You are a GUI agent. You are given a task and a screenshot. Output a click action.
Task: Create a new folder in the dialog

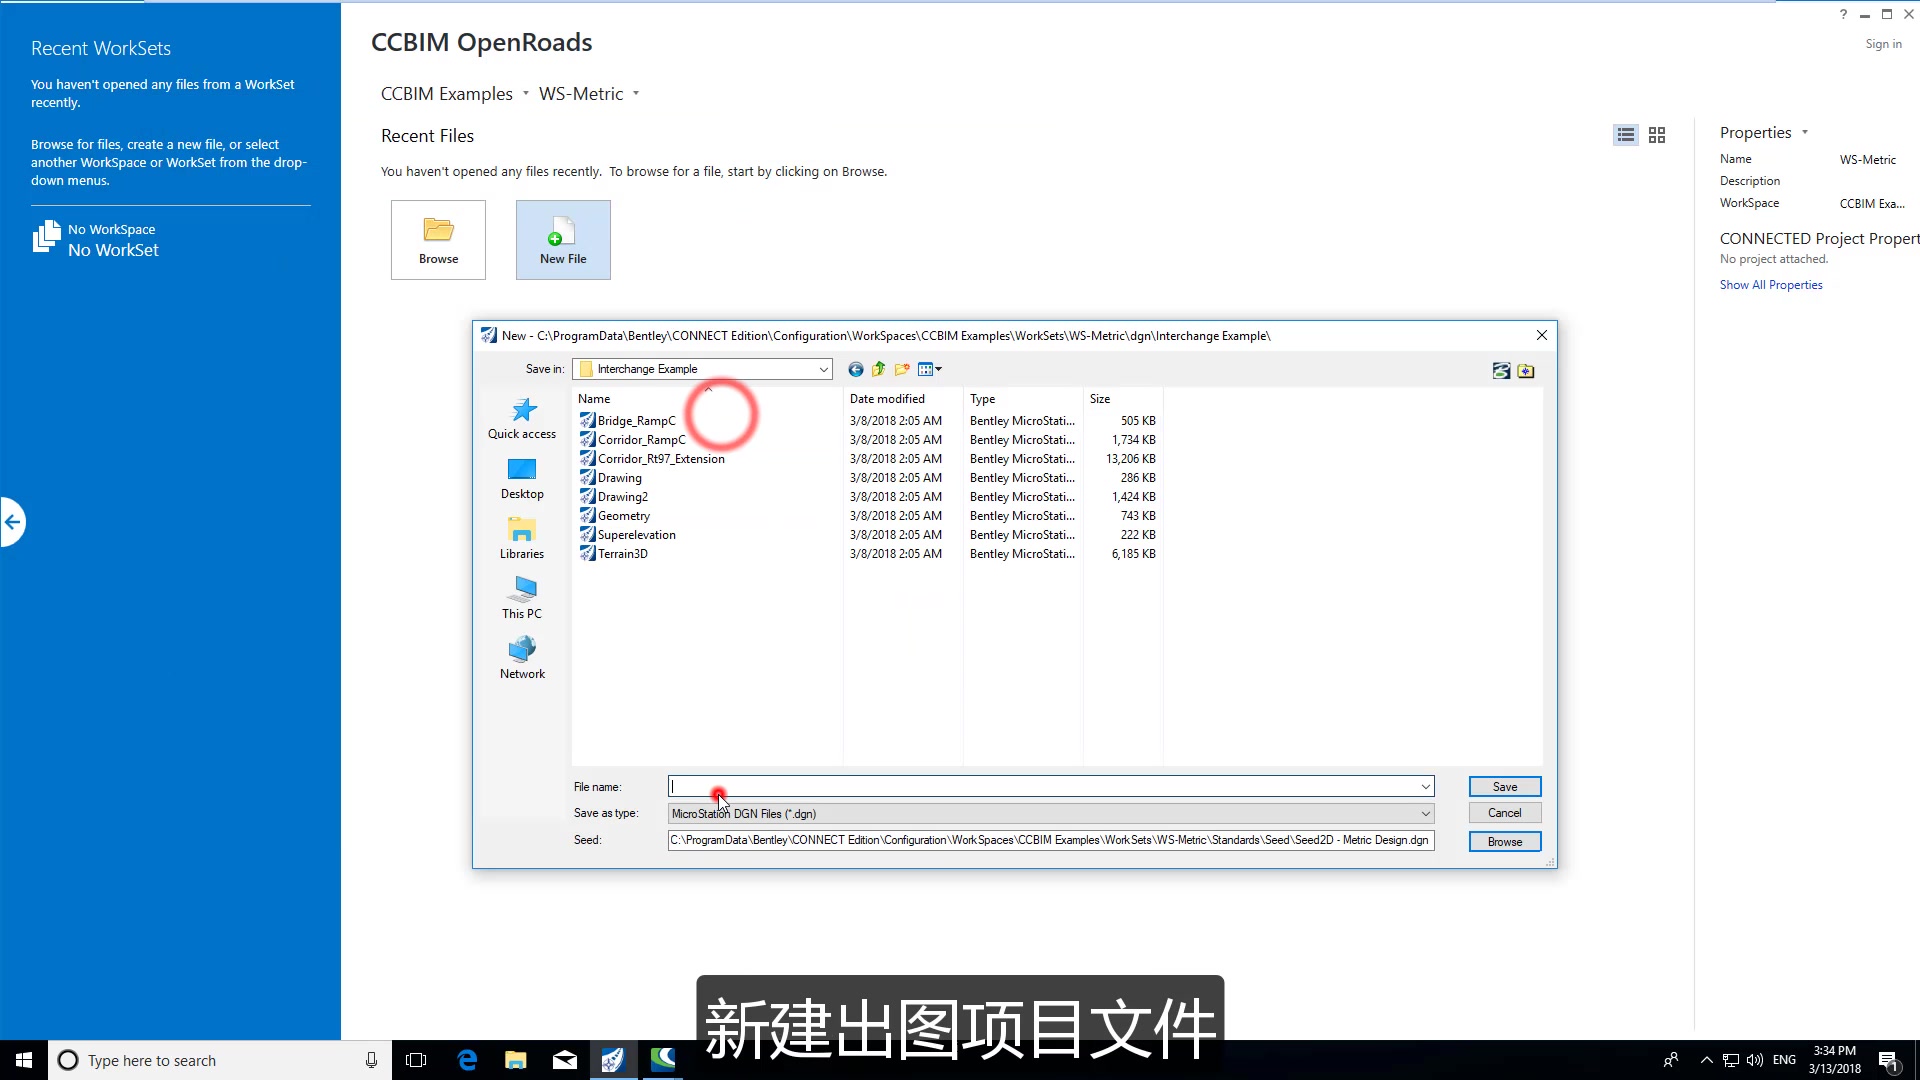point(901,369)
